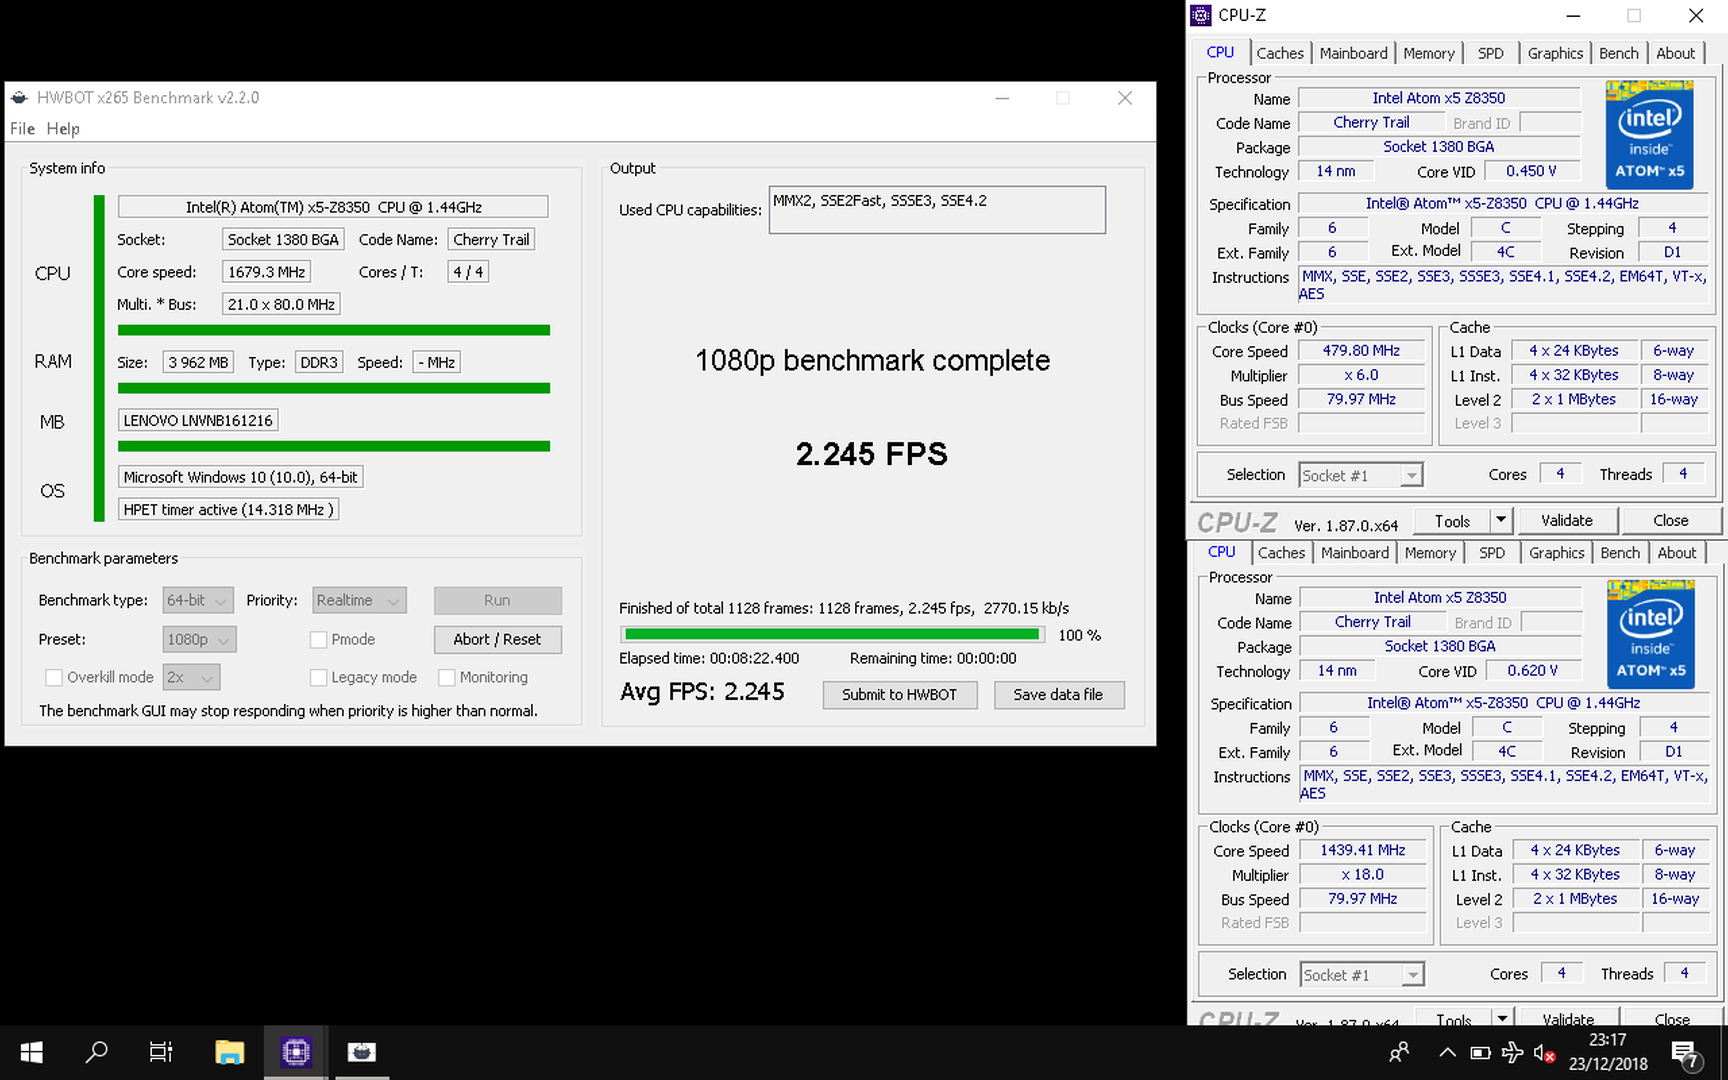
Task: Open Graphics tab in top CPU-Z
Action: (x=1555, y=53)
